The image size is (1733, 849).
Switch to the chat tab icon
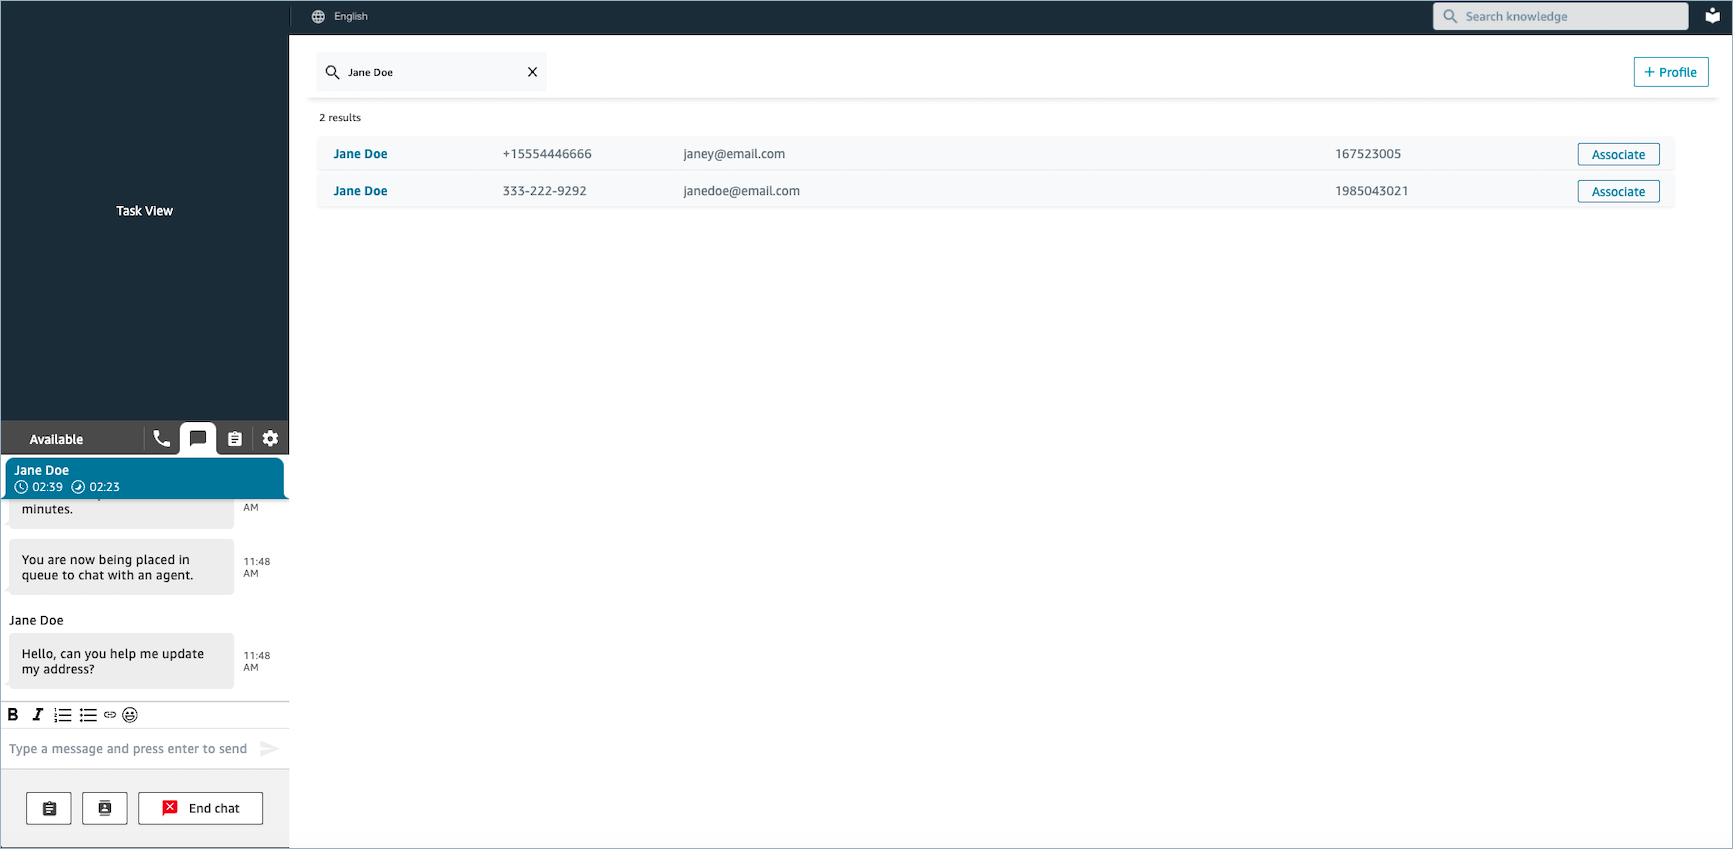click(x=198, y=438)
